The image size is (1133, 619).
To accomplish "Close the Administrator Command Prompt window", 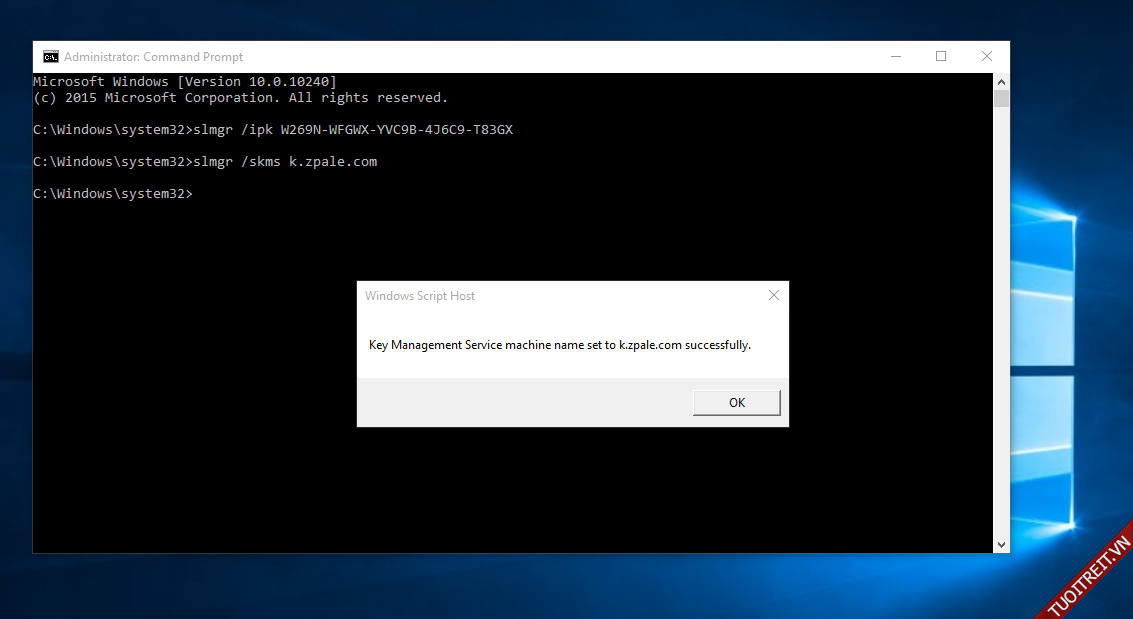I will coord(986,57).
